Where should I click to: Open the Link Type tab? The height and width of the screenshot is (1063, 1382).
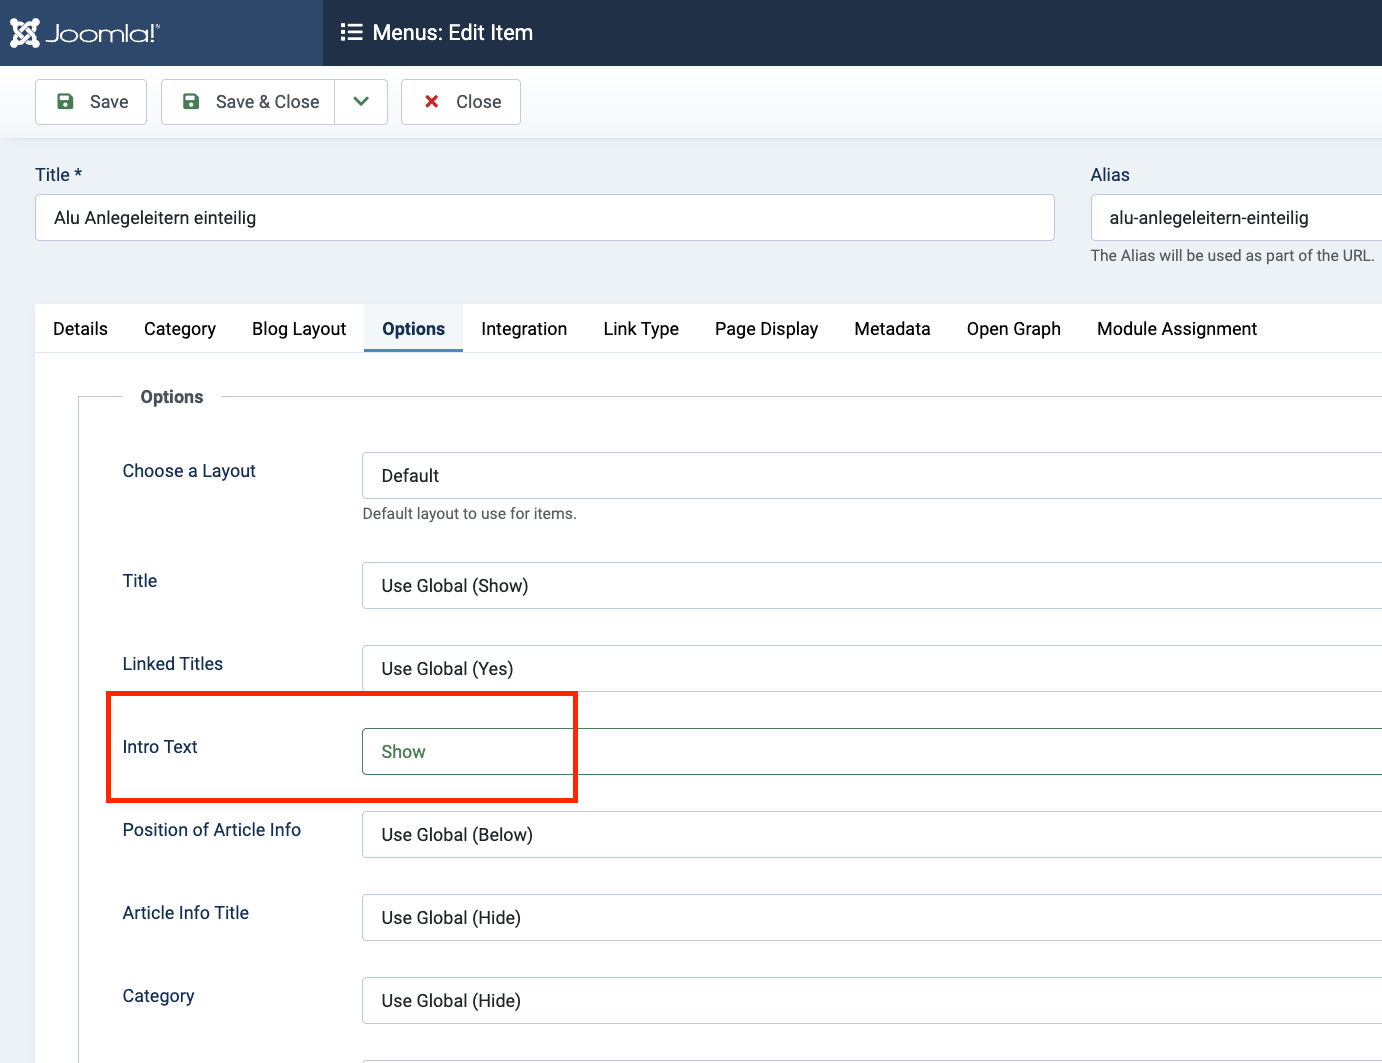(x=641, y=329)
